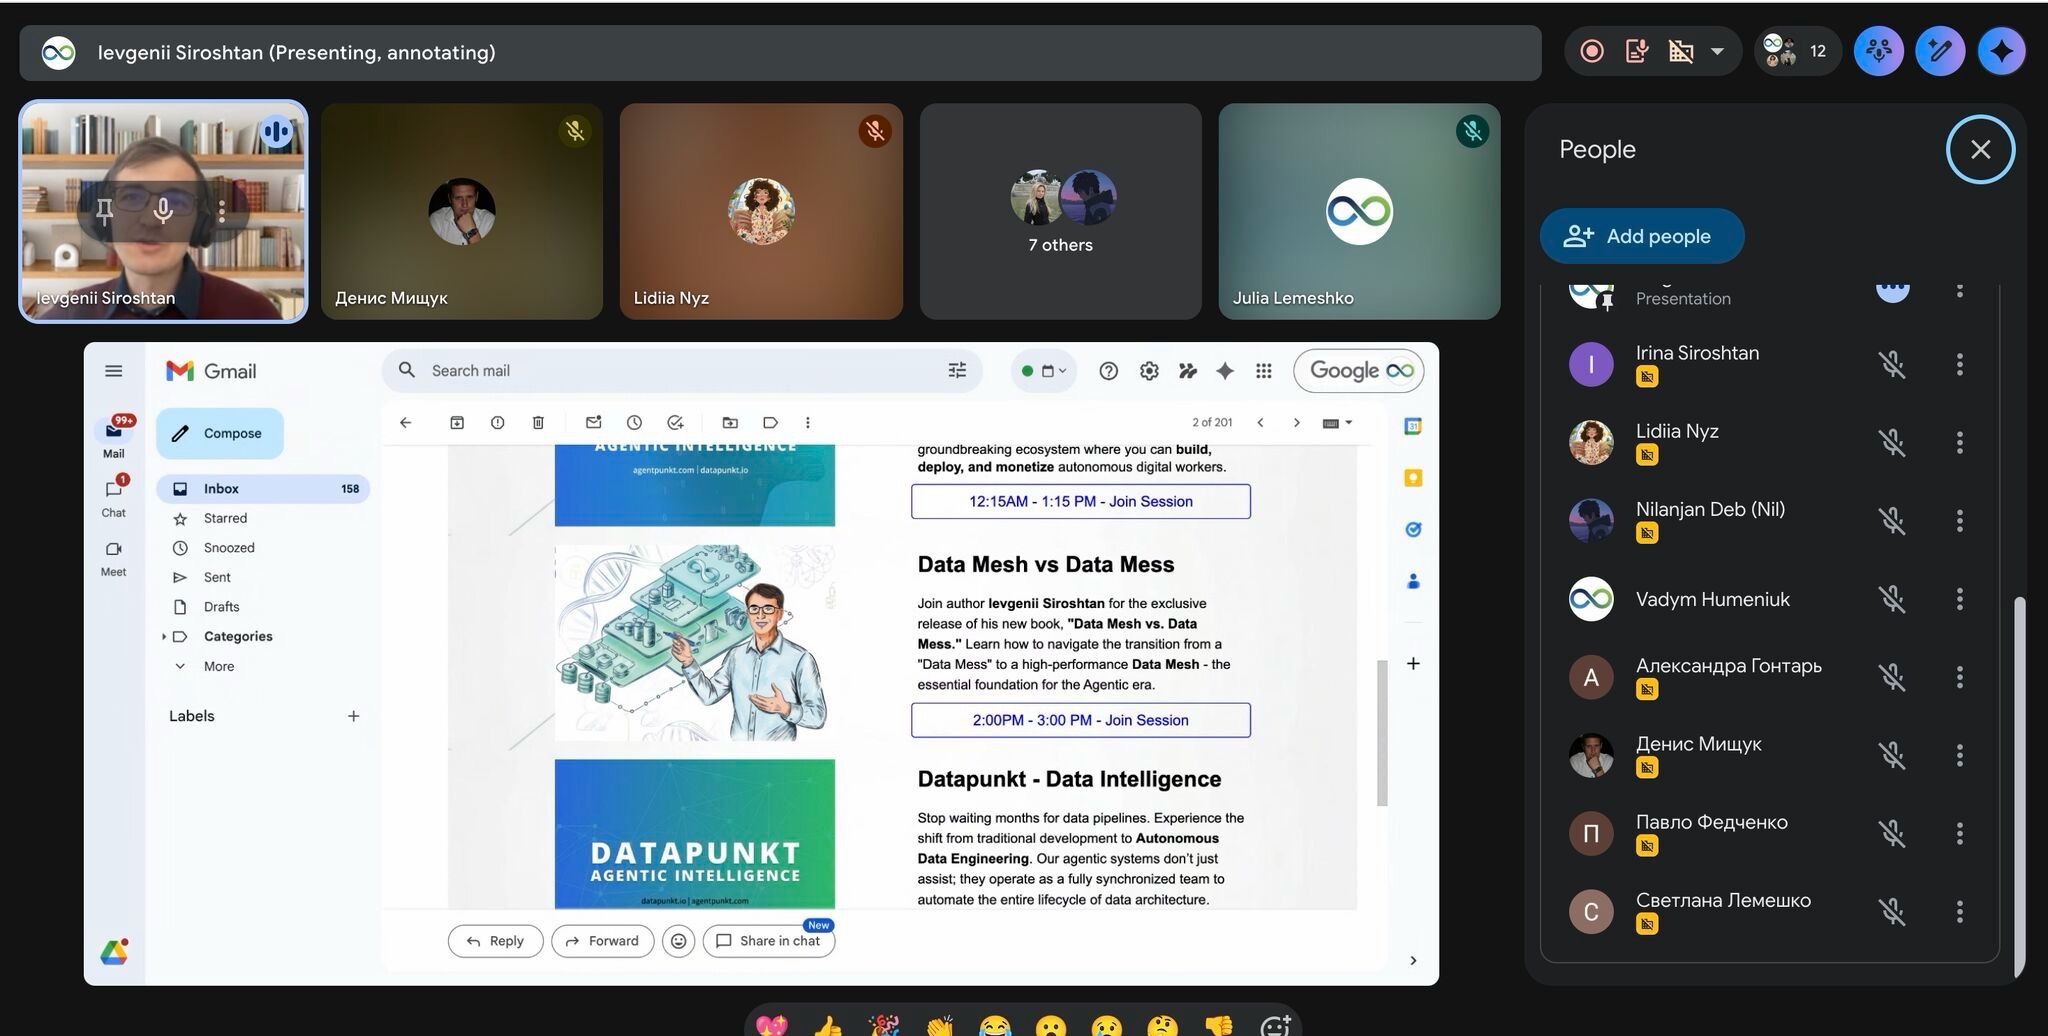Click the Search mail field

[680, 371]
